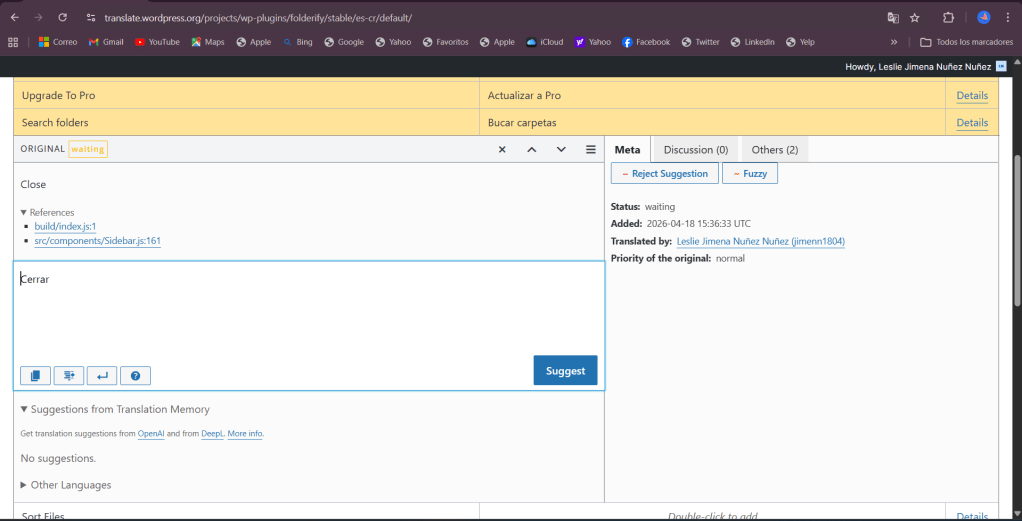Click the Reject Suggestion button
Screen dimensions: 1022x521
point(664,173)
